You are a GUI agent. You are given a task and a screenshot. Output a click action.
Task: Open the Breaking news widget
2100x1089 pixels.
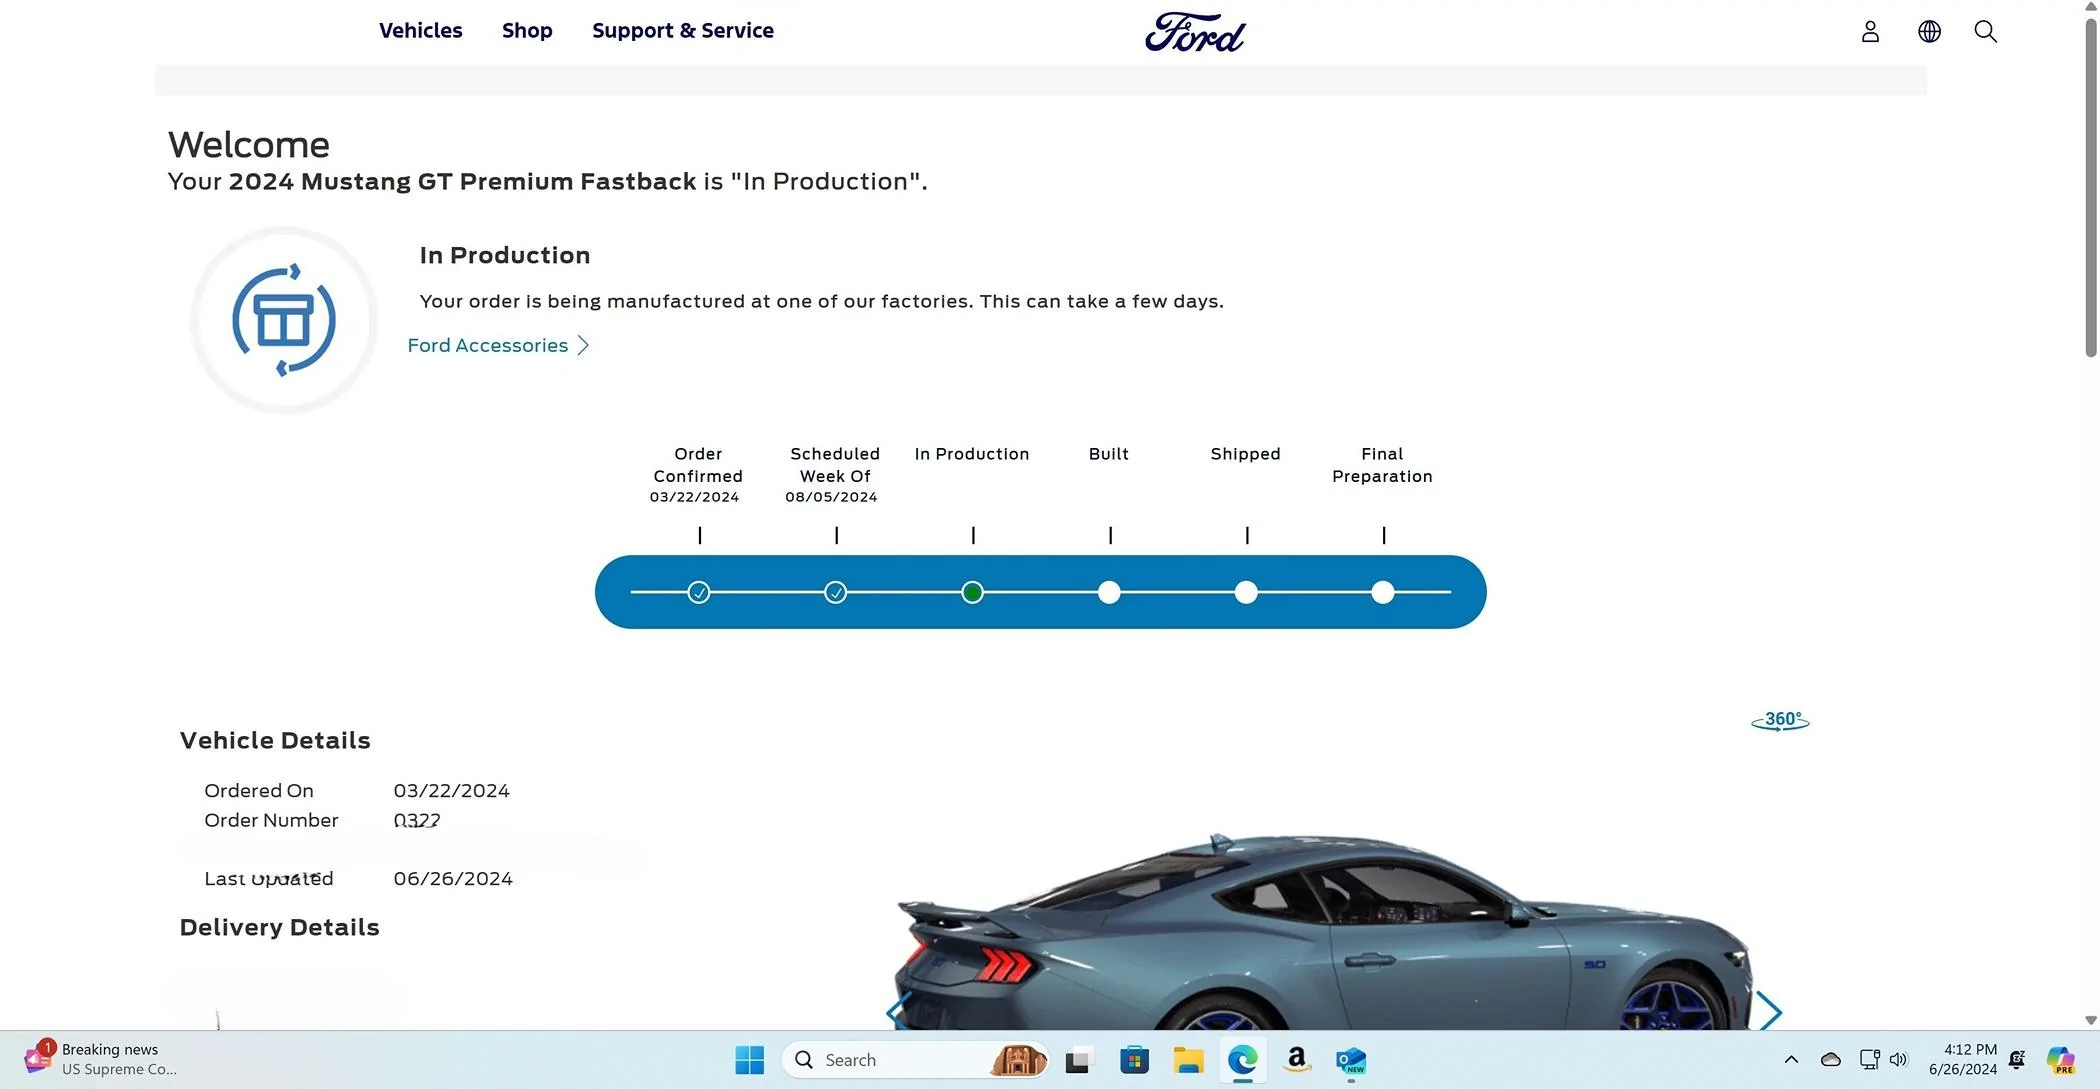[100, 1059]
